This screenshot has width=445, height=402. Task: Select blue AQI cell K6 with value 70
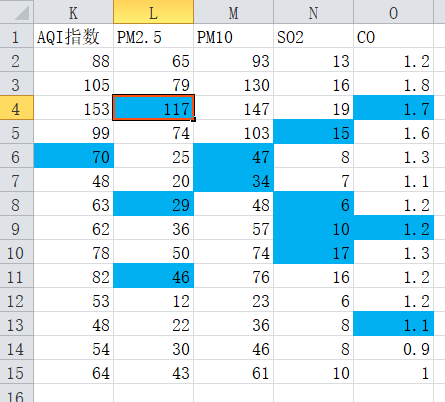(x=74, y=156)
